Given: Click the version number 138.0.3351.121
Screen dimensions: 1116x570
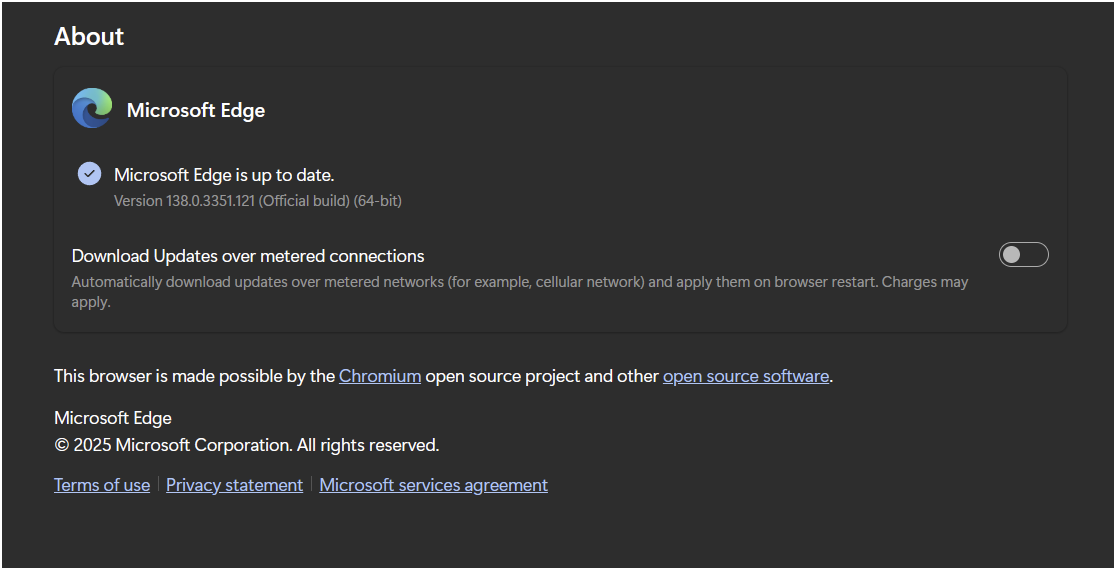Looking at the screenshot, I should pyautogui.click(x=211, y=201).
